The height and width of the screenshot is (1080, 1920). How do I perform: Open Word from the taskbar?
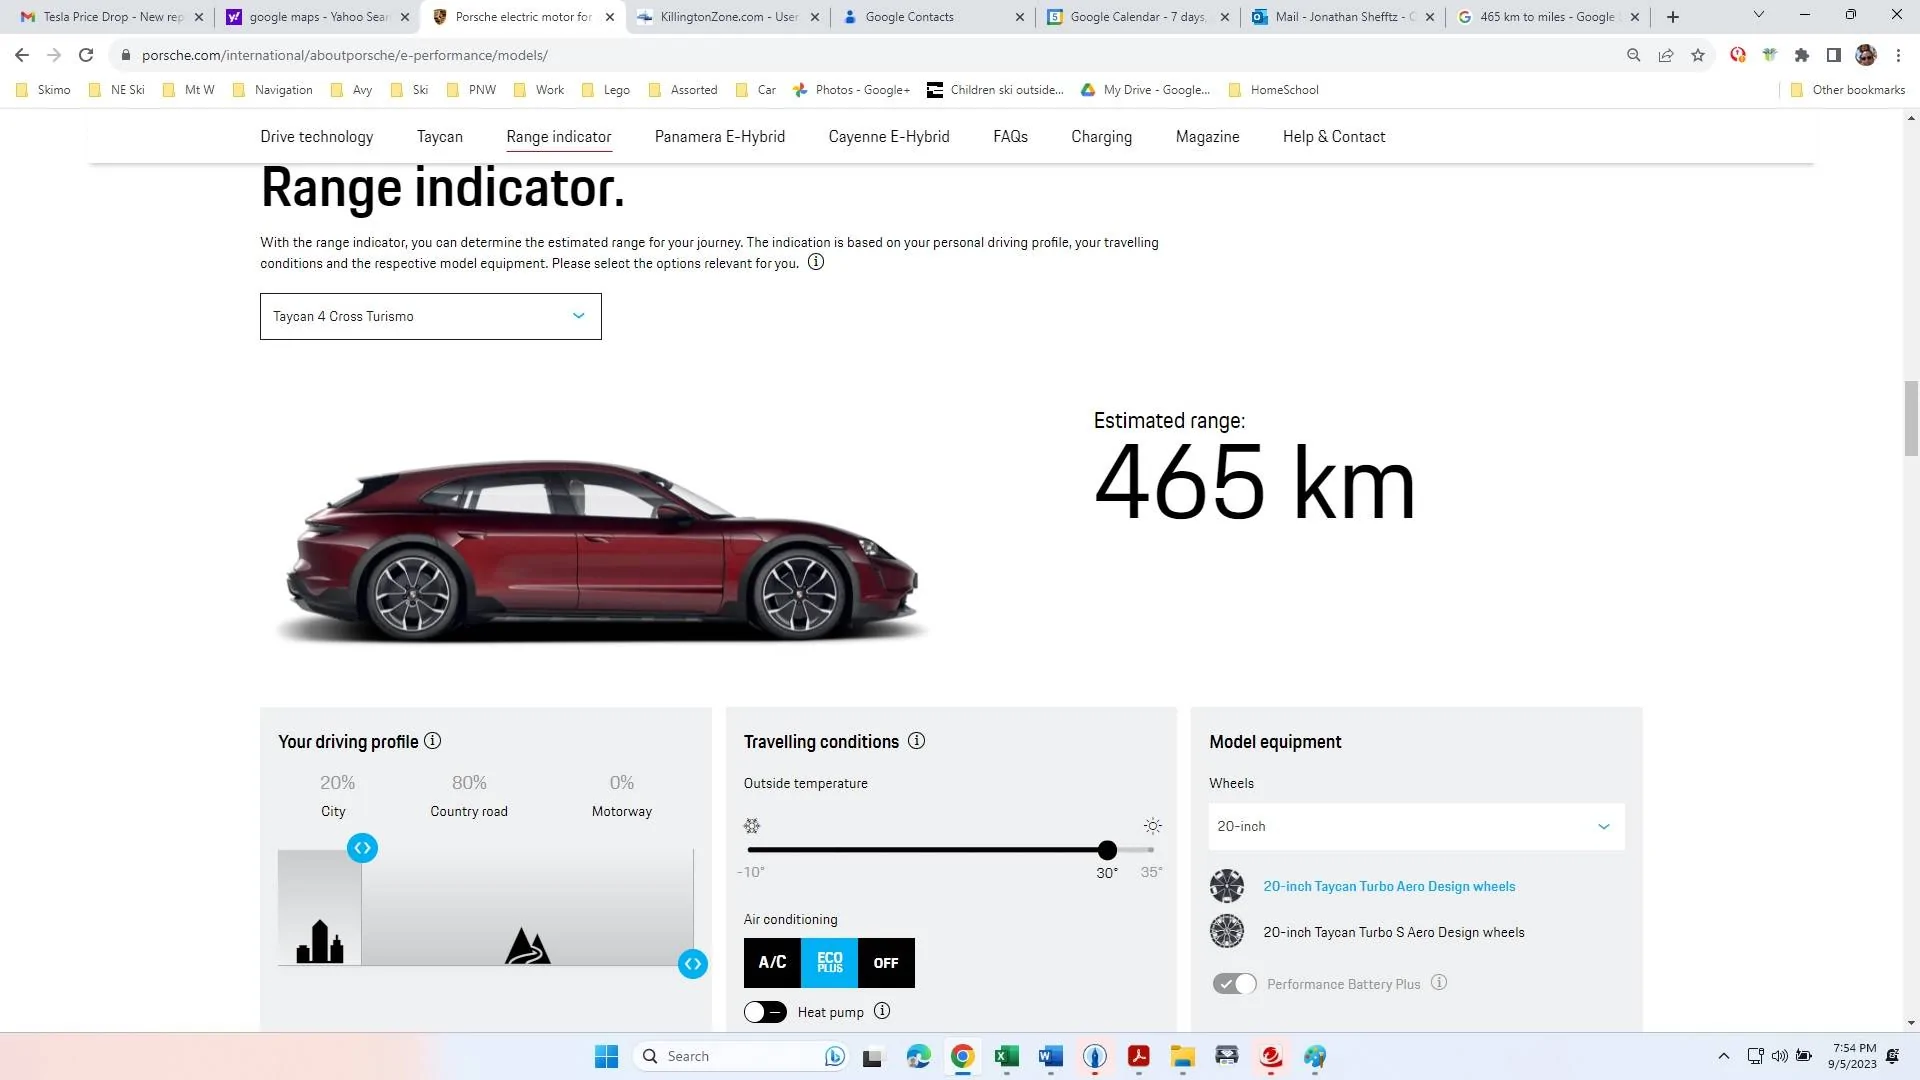coord(1051,1056)
